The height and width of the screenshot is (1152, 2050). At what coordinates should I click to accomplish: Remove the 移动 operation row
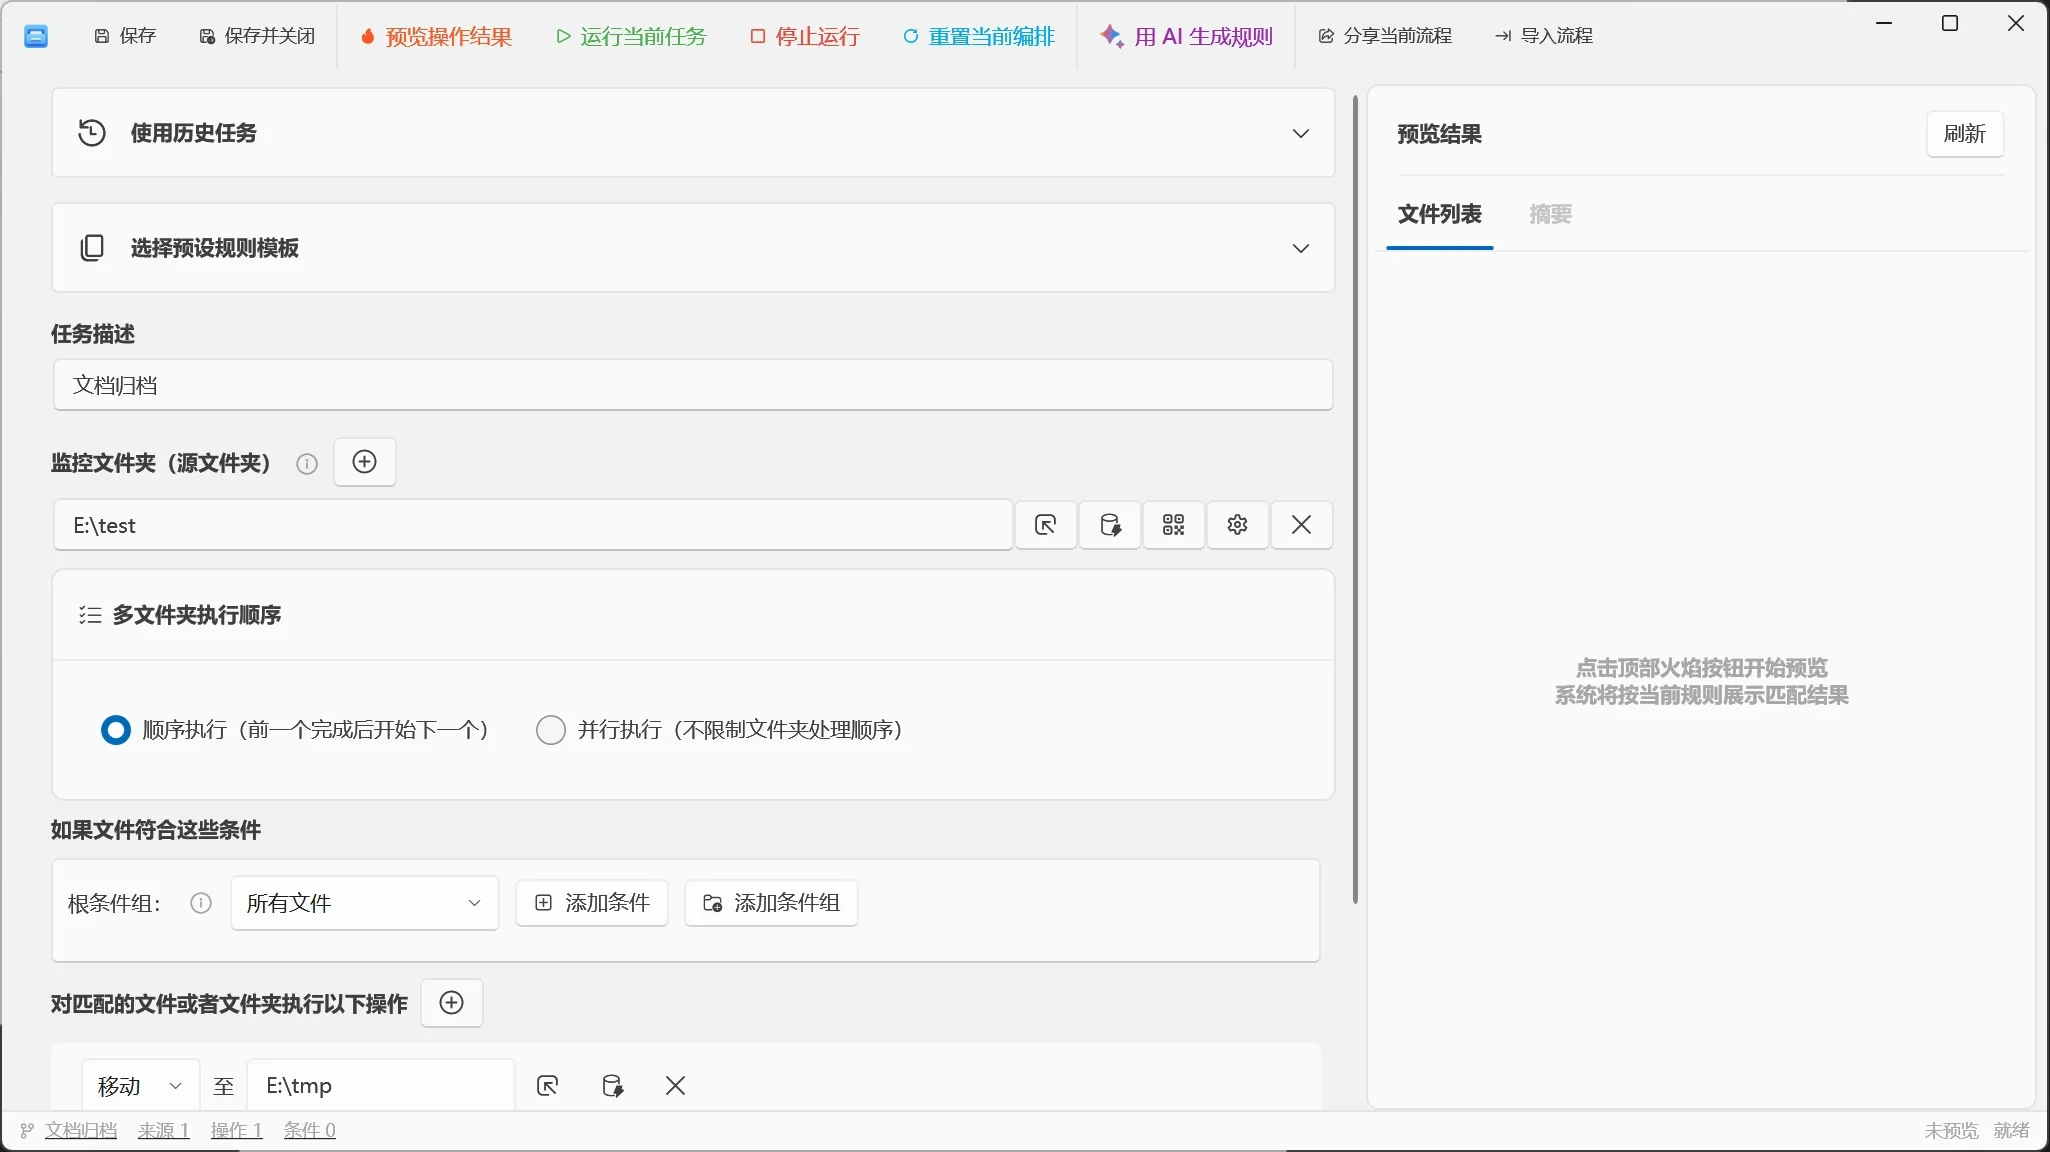point(676,1086)
